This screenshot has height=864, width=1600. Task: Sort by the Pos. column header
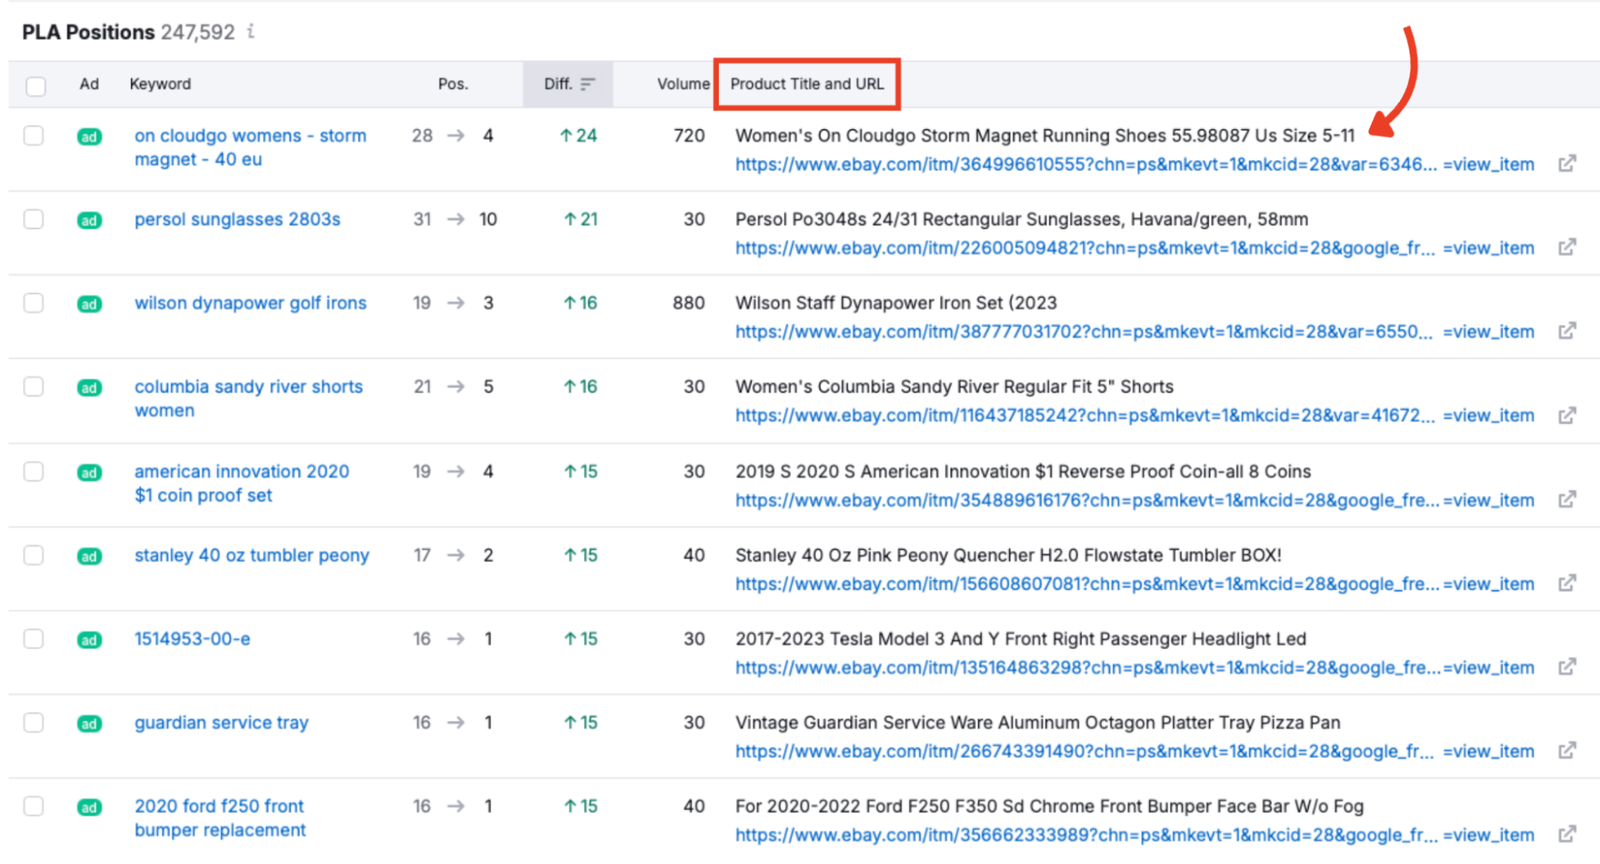pos(453,84)
